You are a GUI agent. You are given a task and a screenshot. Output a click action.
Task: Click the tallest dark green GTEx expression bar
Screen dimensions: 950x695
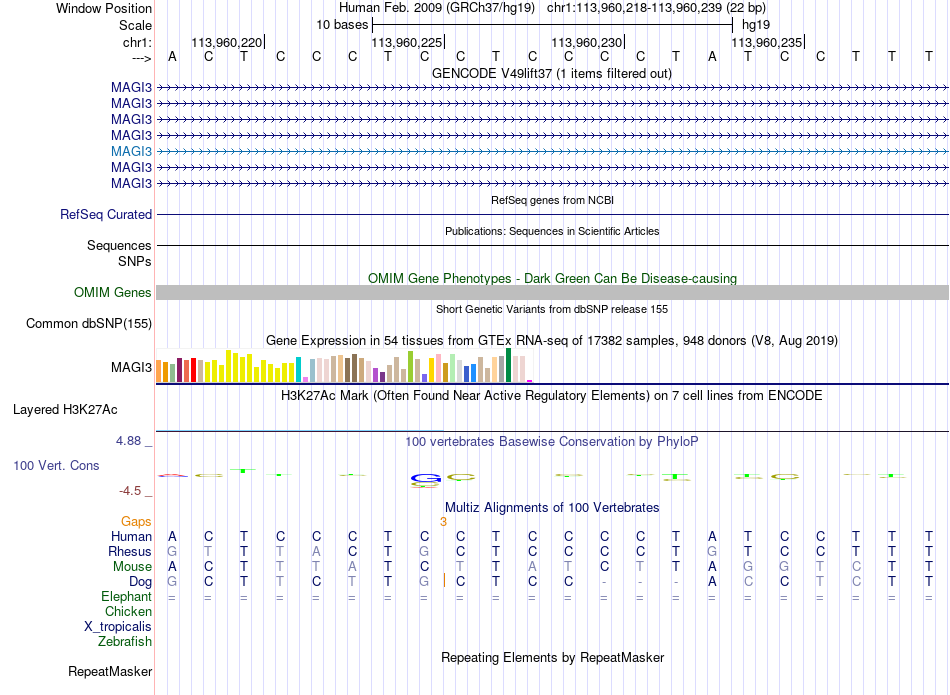coord(509,365)
